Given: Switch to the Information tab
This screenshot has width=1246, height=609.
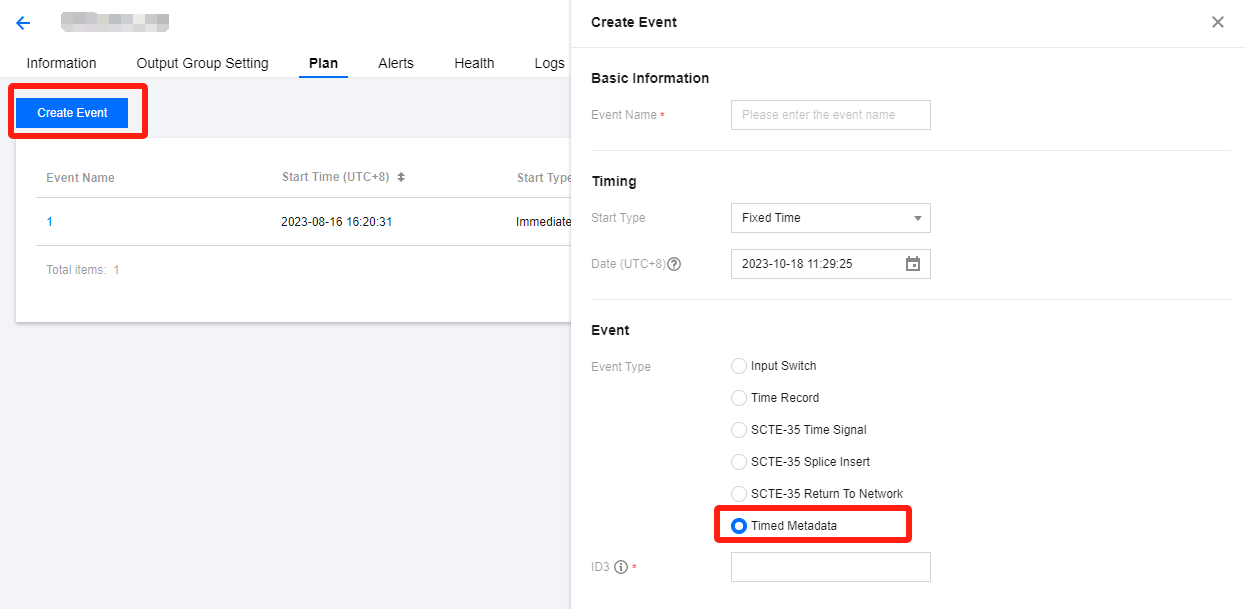Looking at the screenshot, I should [x=61, y=63].
